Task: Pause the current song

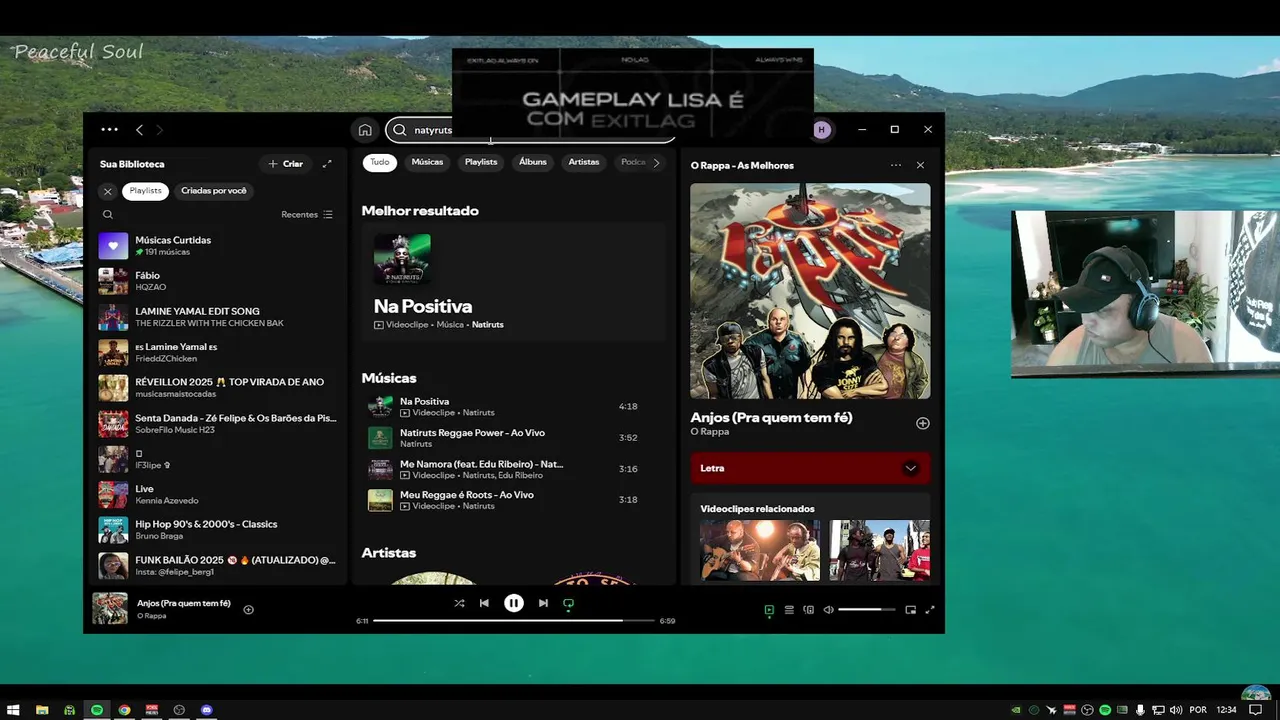Action: point(514,603)
